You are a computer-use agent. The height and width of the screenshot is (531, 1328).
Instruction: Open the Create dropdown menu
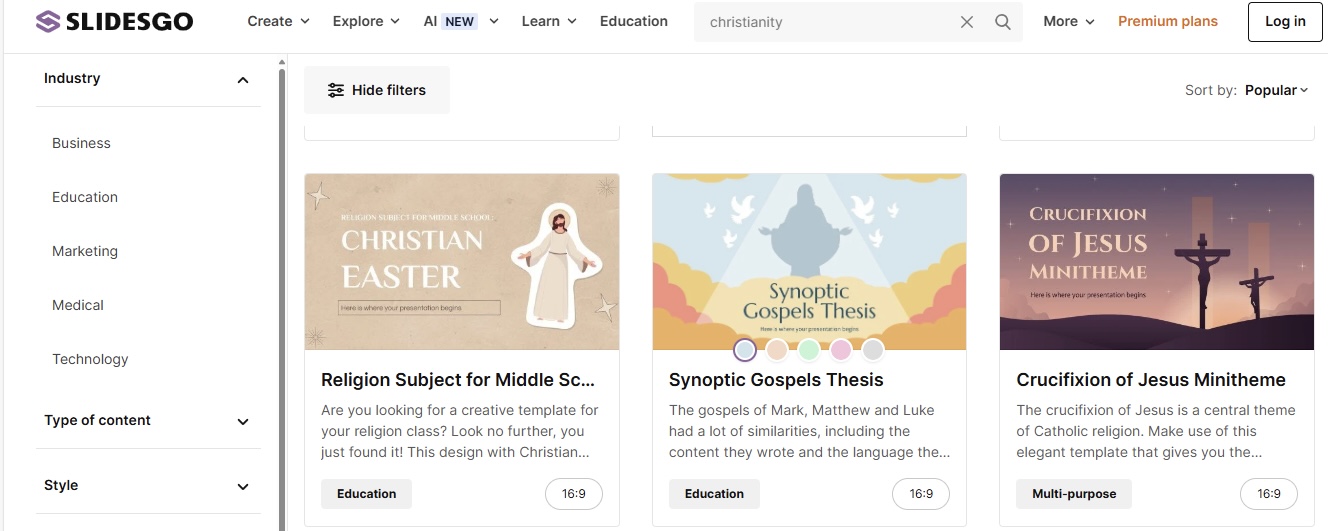click(x=279, y=21)
